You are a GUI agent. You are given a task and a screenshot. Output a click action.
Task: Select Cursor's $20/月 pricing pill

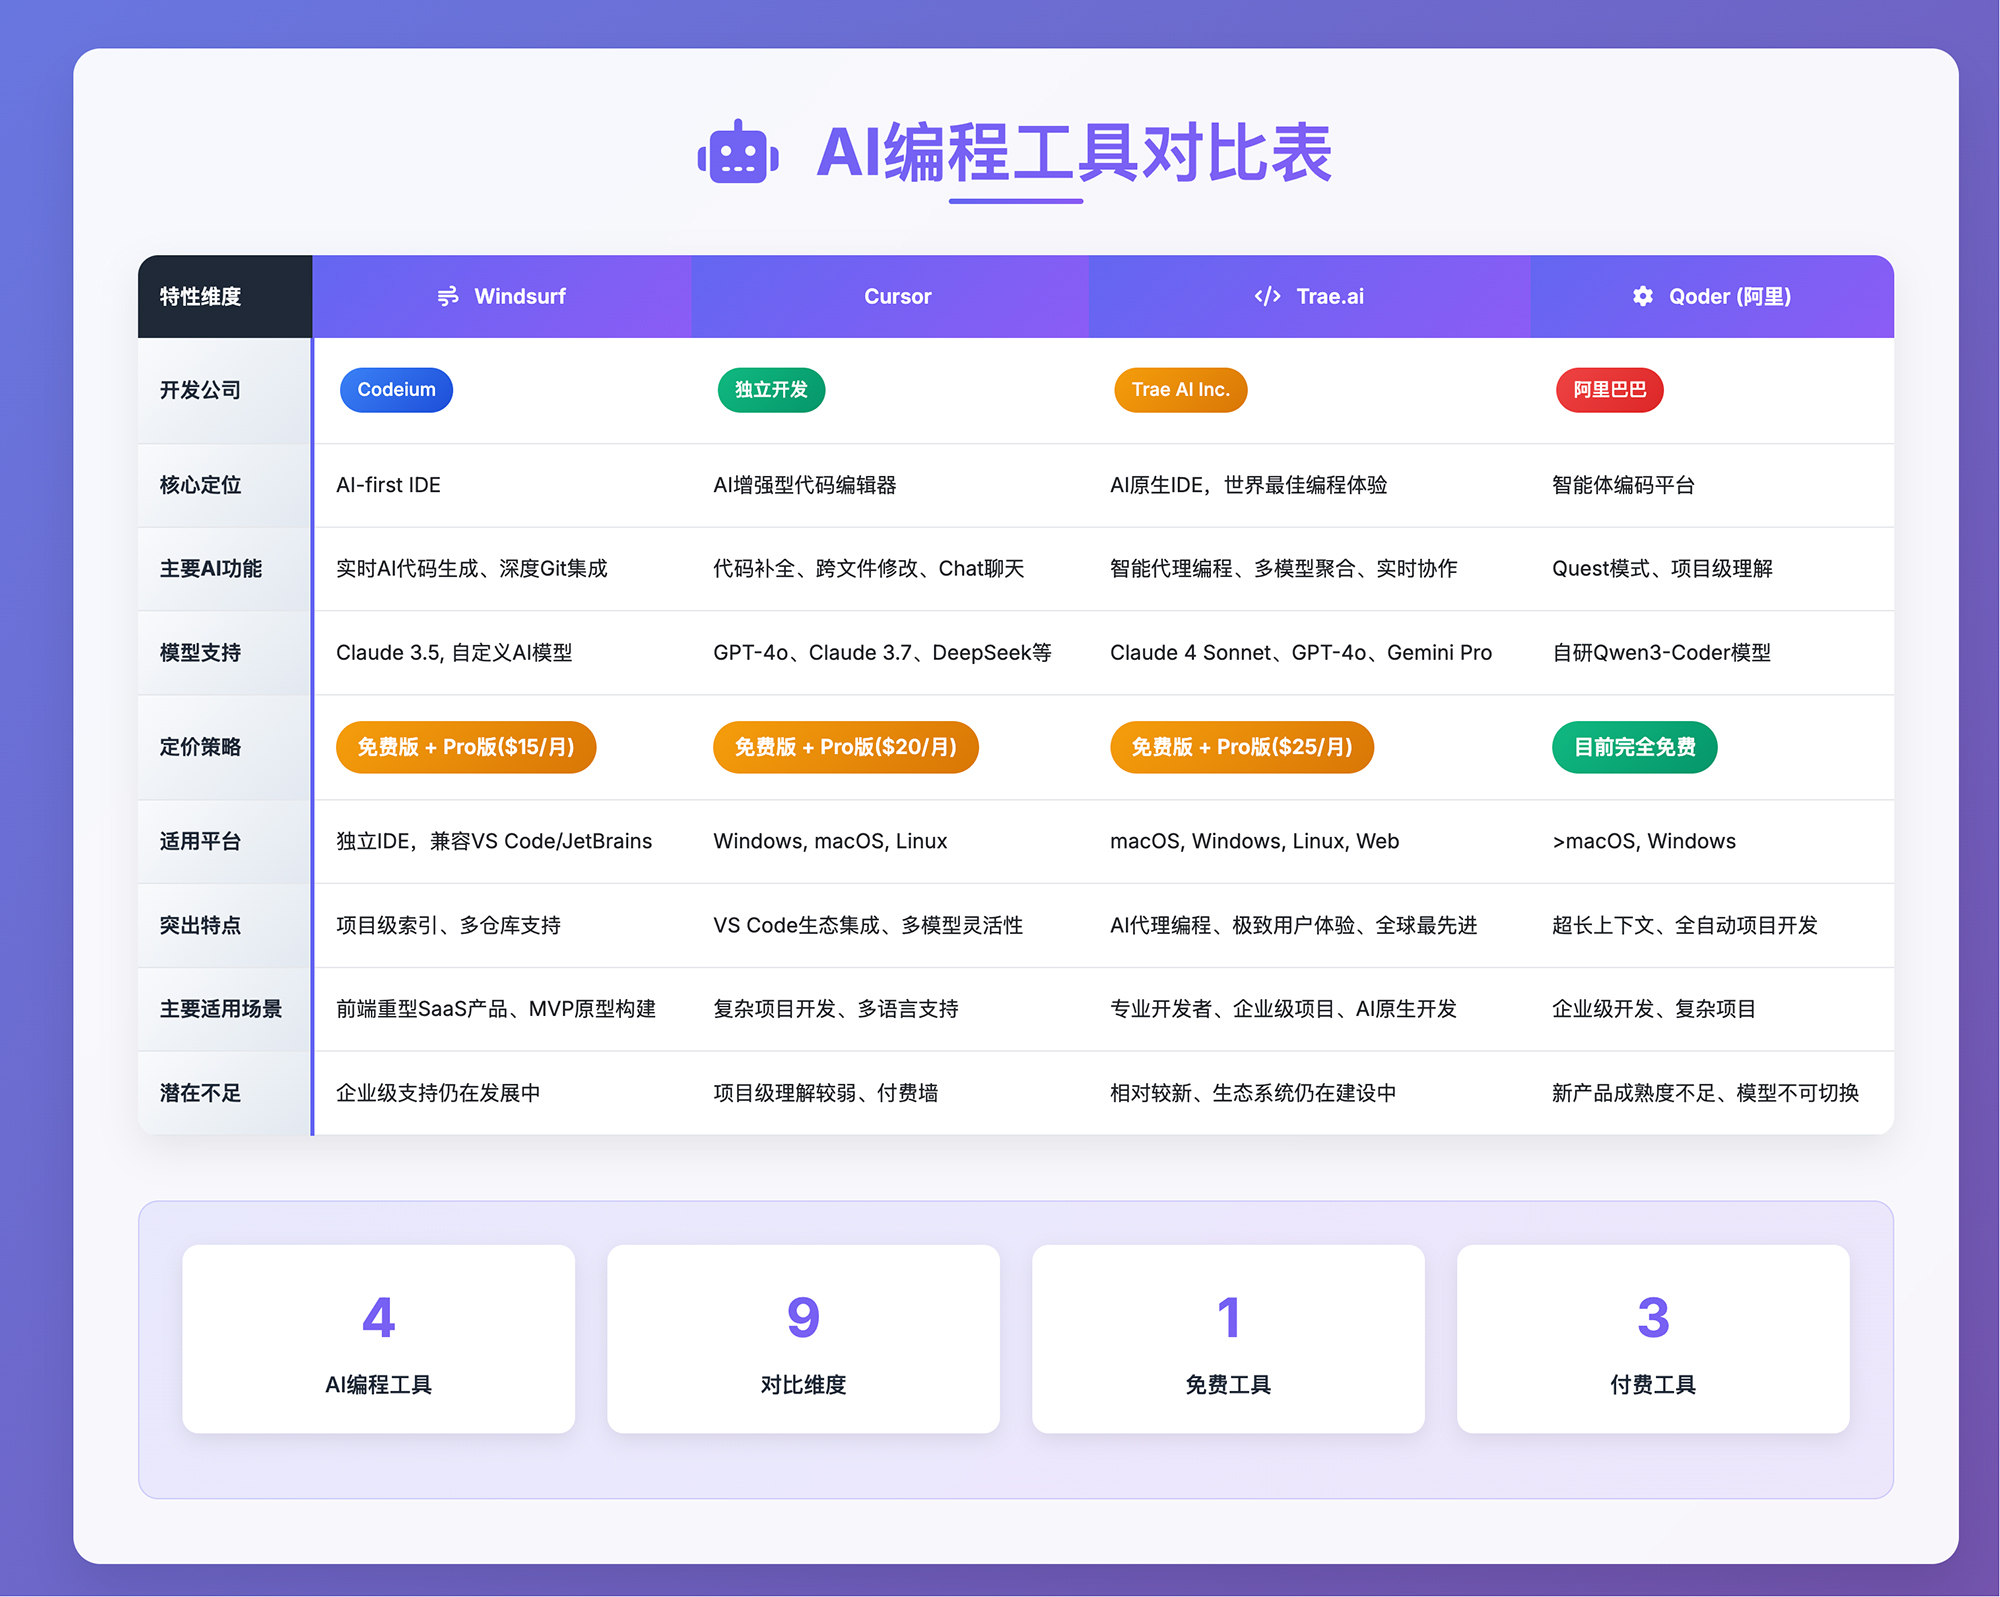click(x=846, y=747)
